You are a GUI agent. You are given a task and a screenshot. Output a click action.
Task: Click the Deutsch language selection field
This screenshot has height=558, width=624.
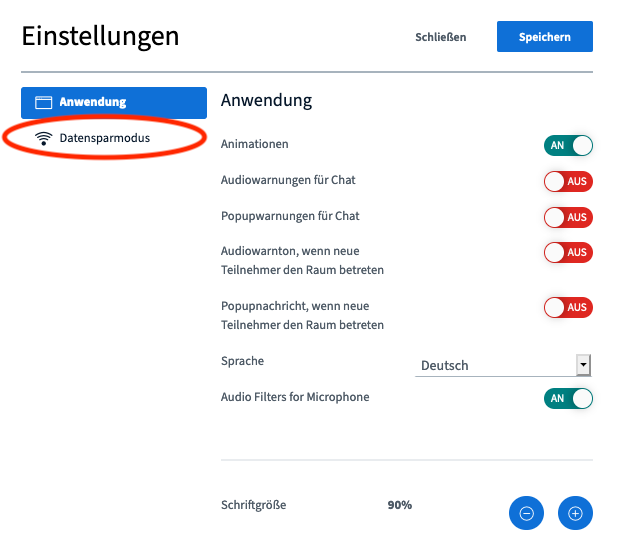pyautogui.click(x=503, y=365)
